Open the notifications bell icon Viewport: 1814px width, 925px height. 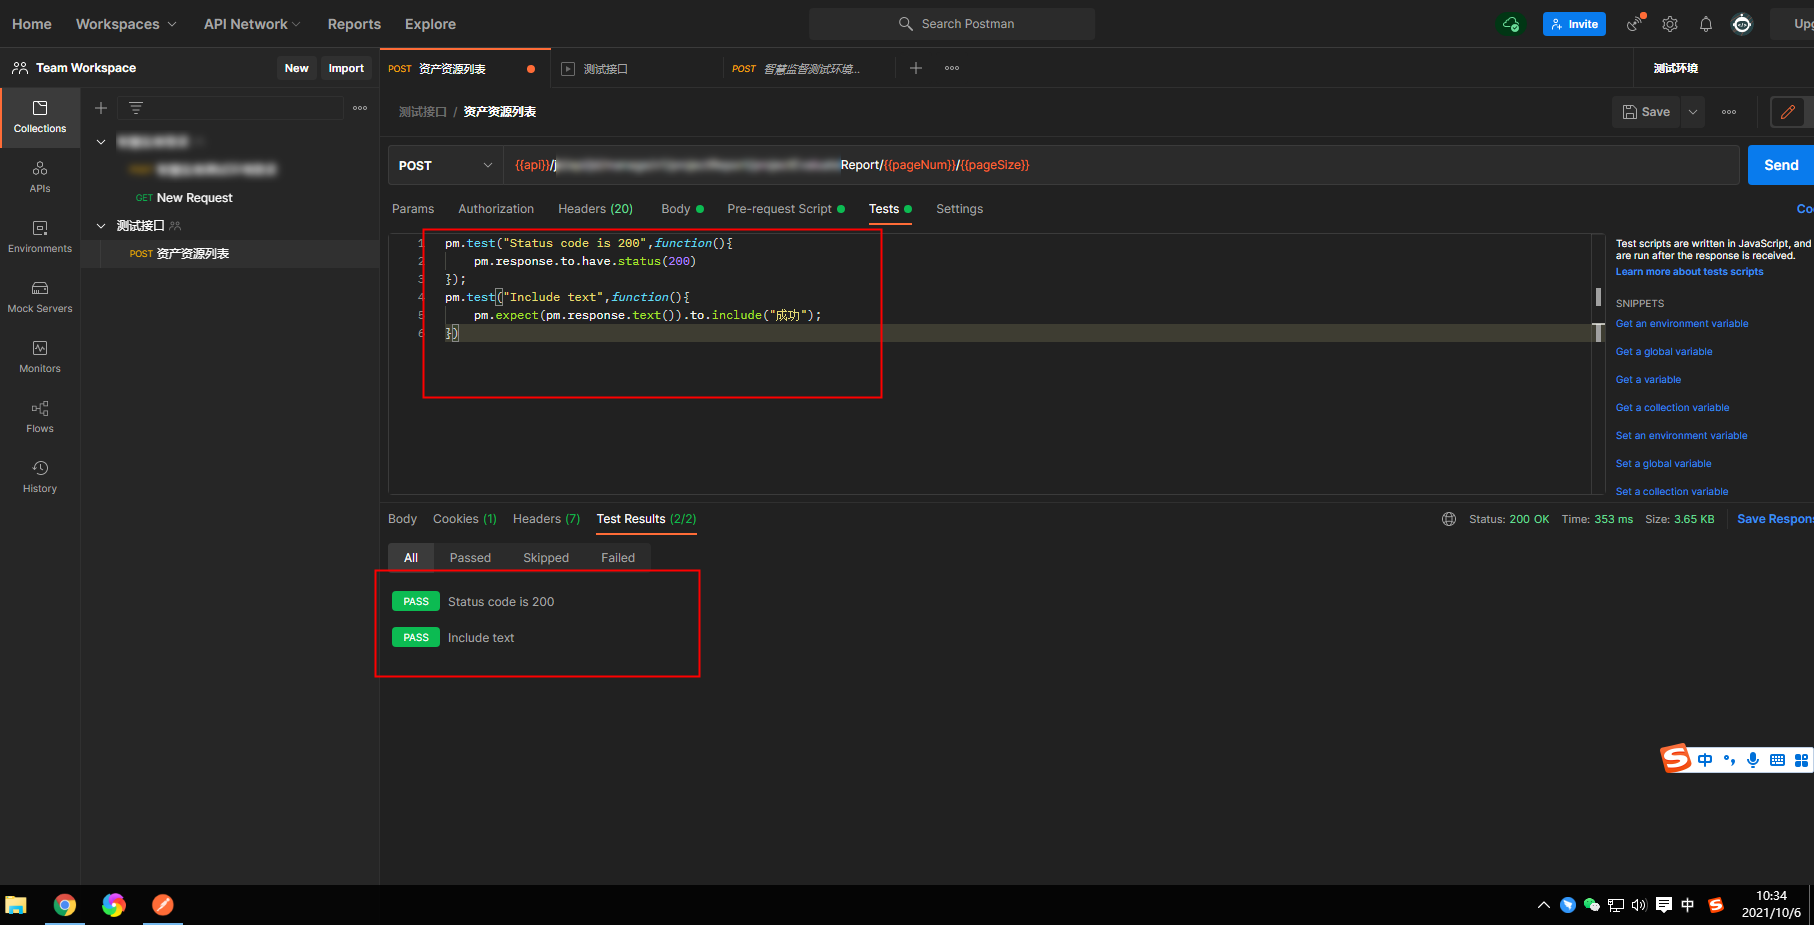pos(1706,24)
